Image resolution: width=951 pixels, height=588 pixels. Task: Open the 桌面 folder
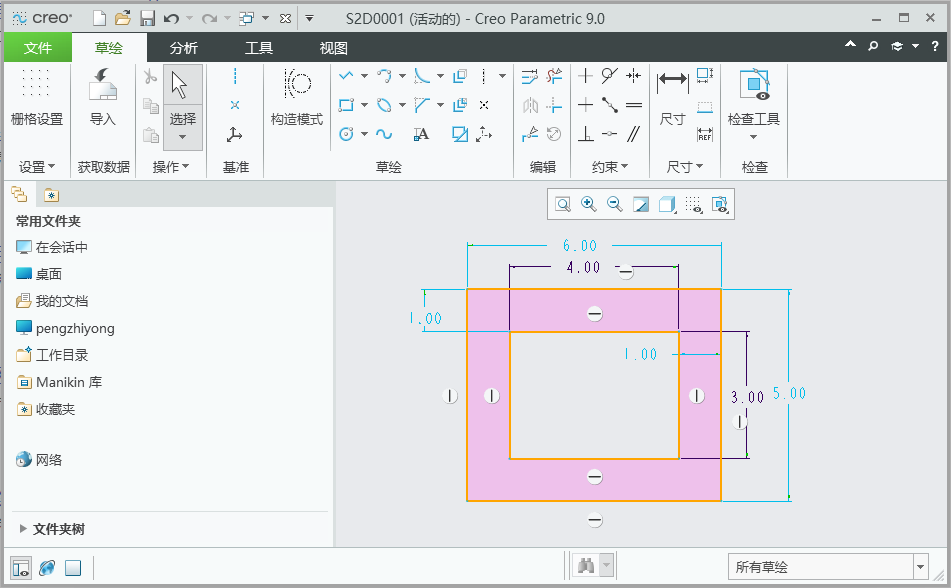click(39, 274)
